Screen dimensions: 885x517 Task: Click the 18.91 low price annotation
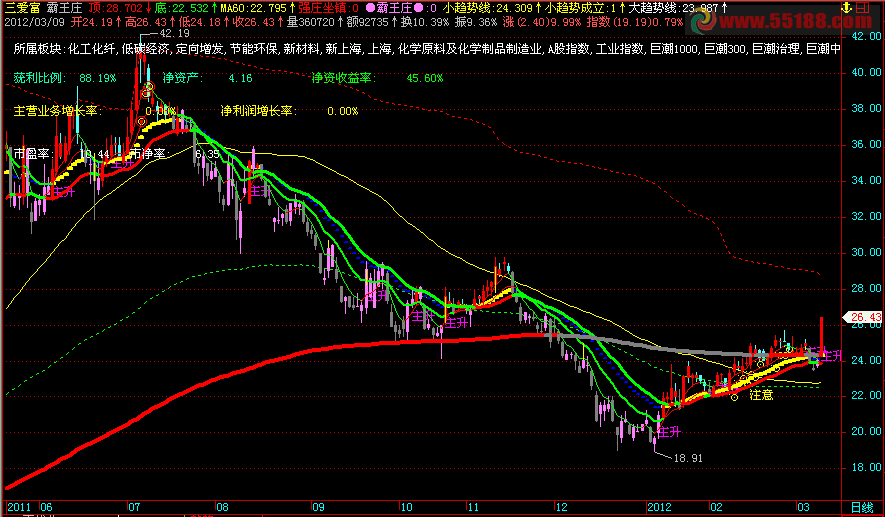pyautogui.click(x=689, y=458)
